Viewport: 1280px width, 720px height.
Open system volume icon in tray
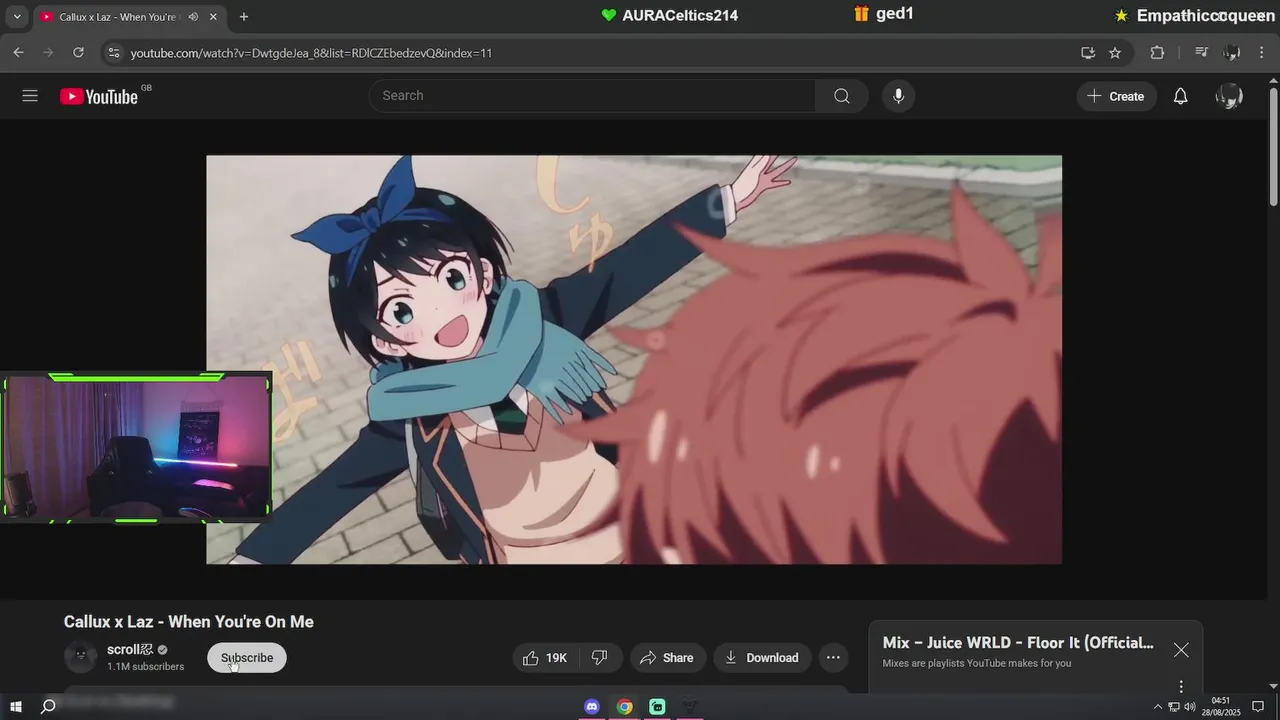1190,707
